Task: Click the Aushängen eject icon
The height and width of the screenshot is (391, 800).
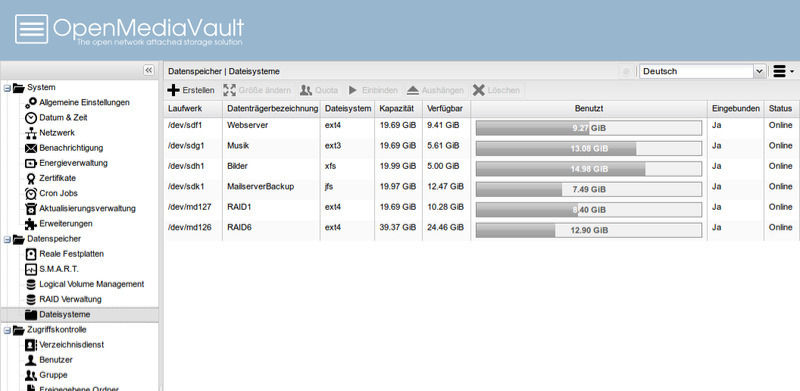Action: click(413, 90)
